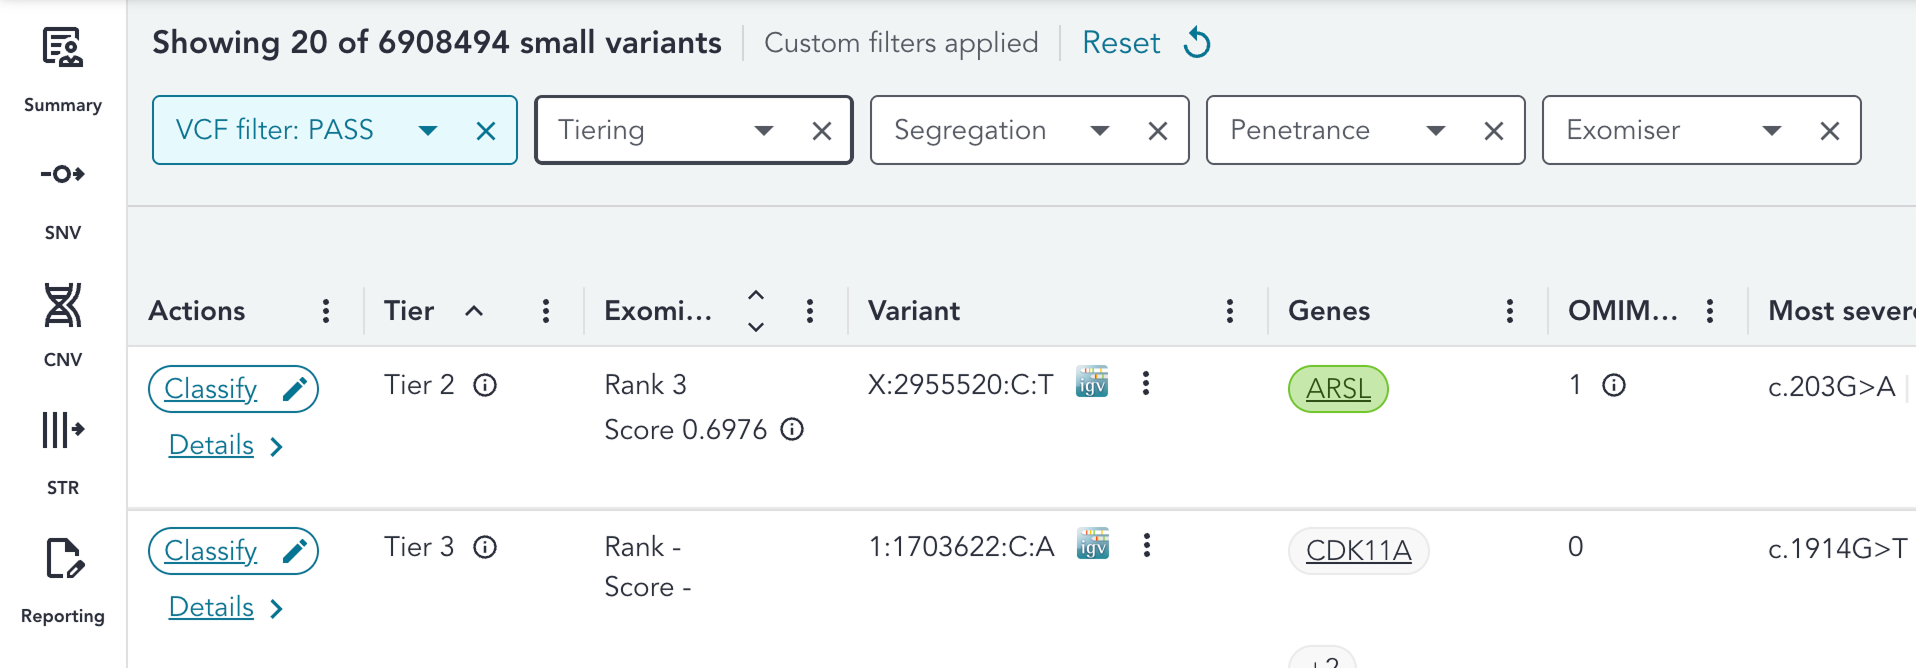Open the Variant column options menu
Viewport: 1916px width, 668px height.
[x=1230, y=311]
